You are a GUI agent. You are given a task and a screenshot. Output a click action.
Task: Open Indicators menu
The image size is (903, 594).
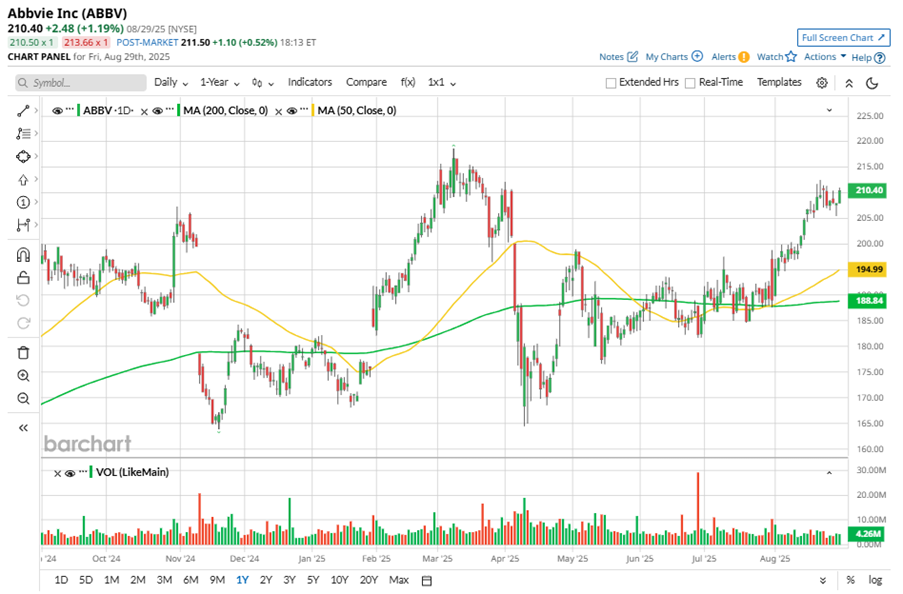[310, 82]
